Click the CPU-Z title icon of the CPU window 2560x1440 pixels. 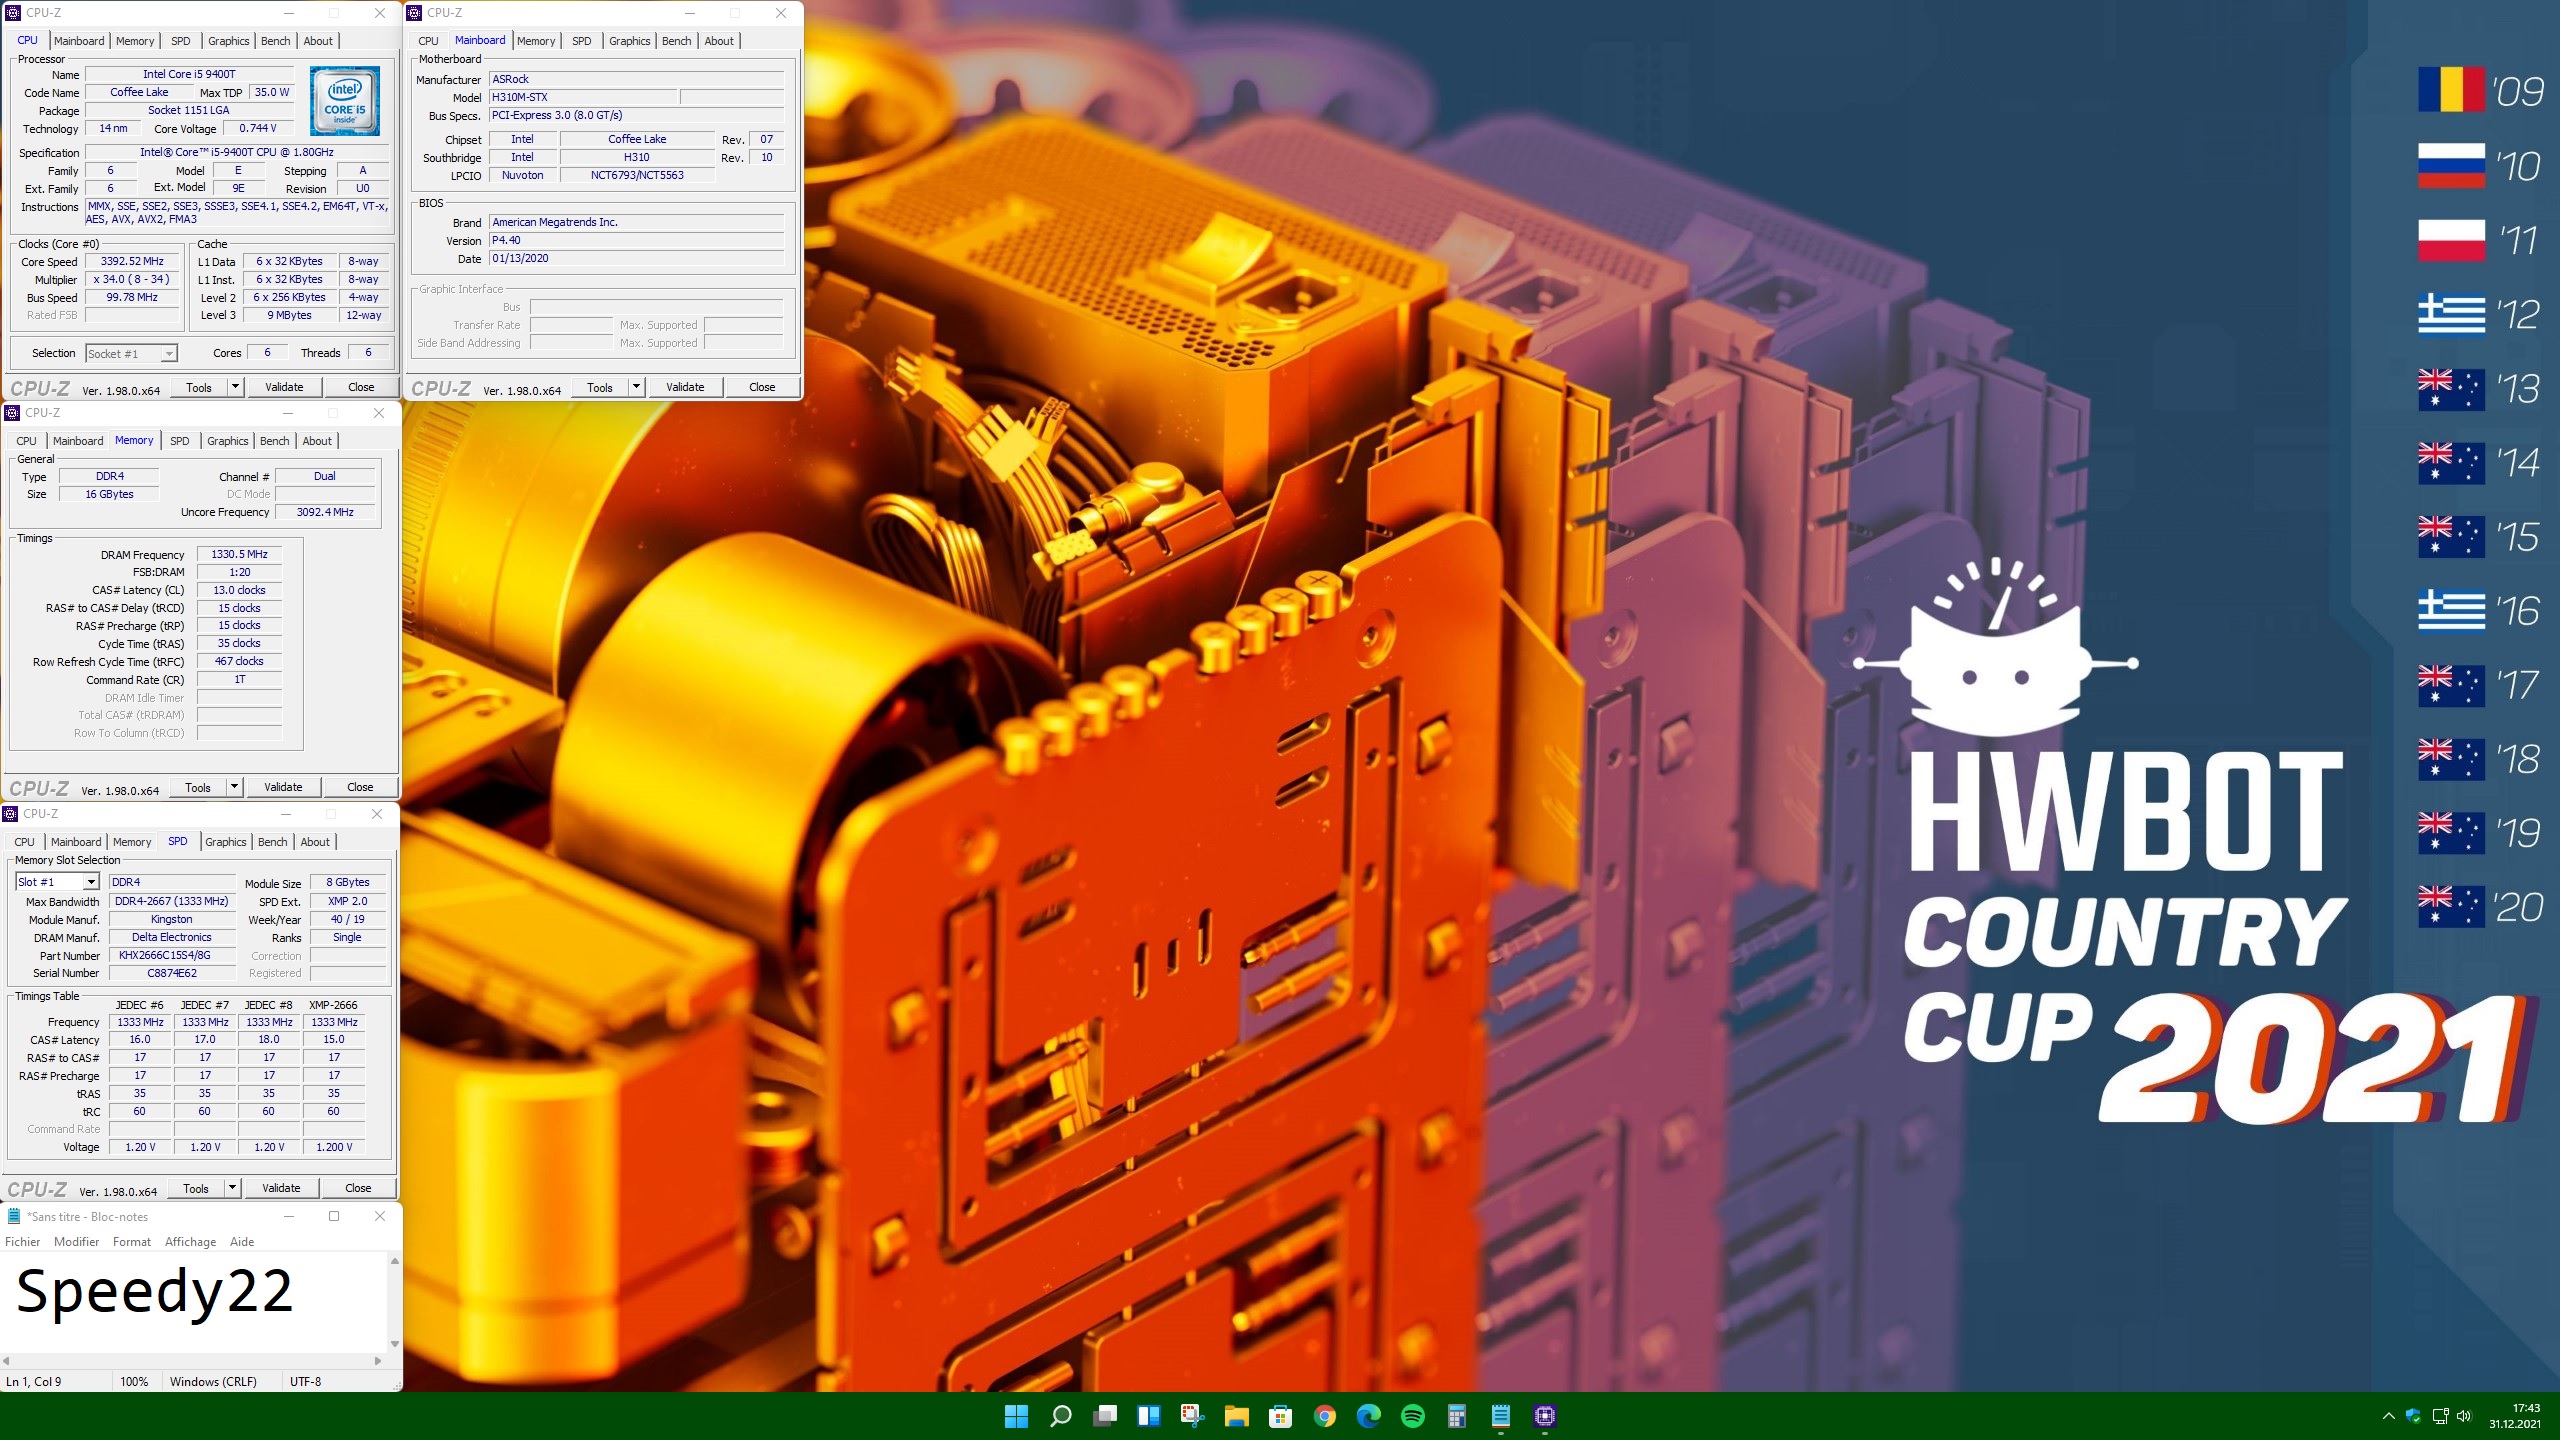click(x=13, y=13)
